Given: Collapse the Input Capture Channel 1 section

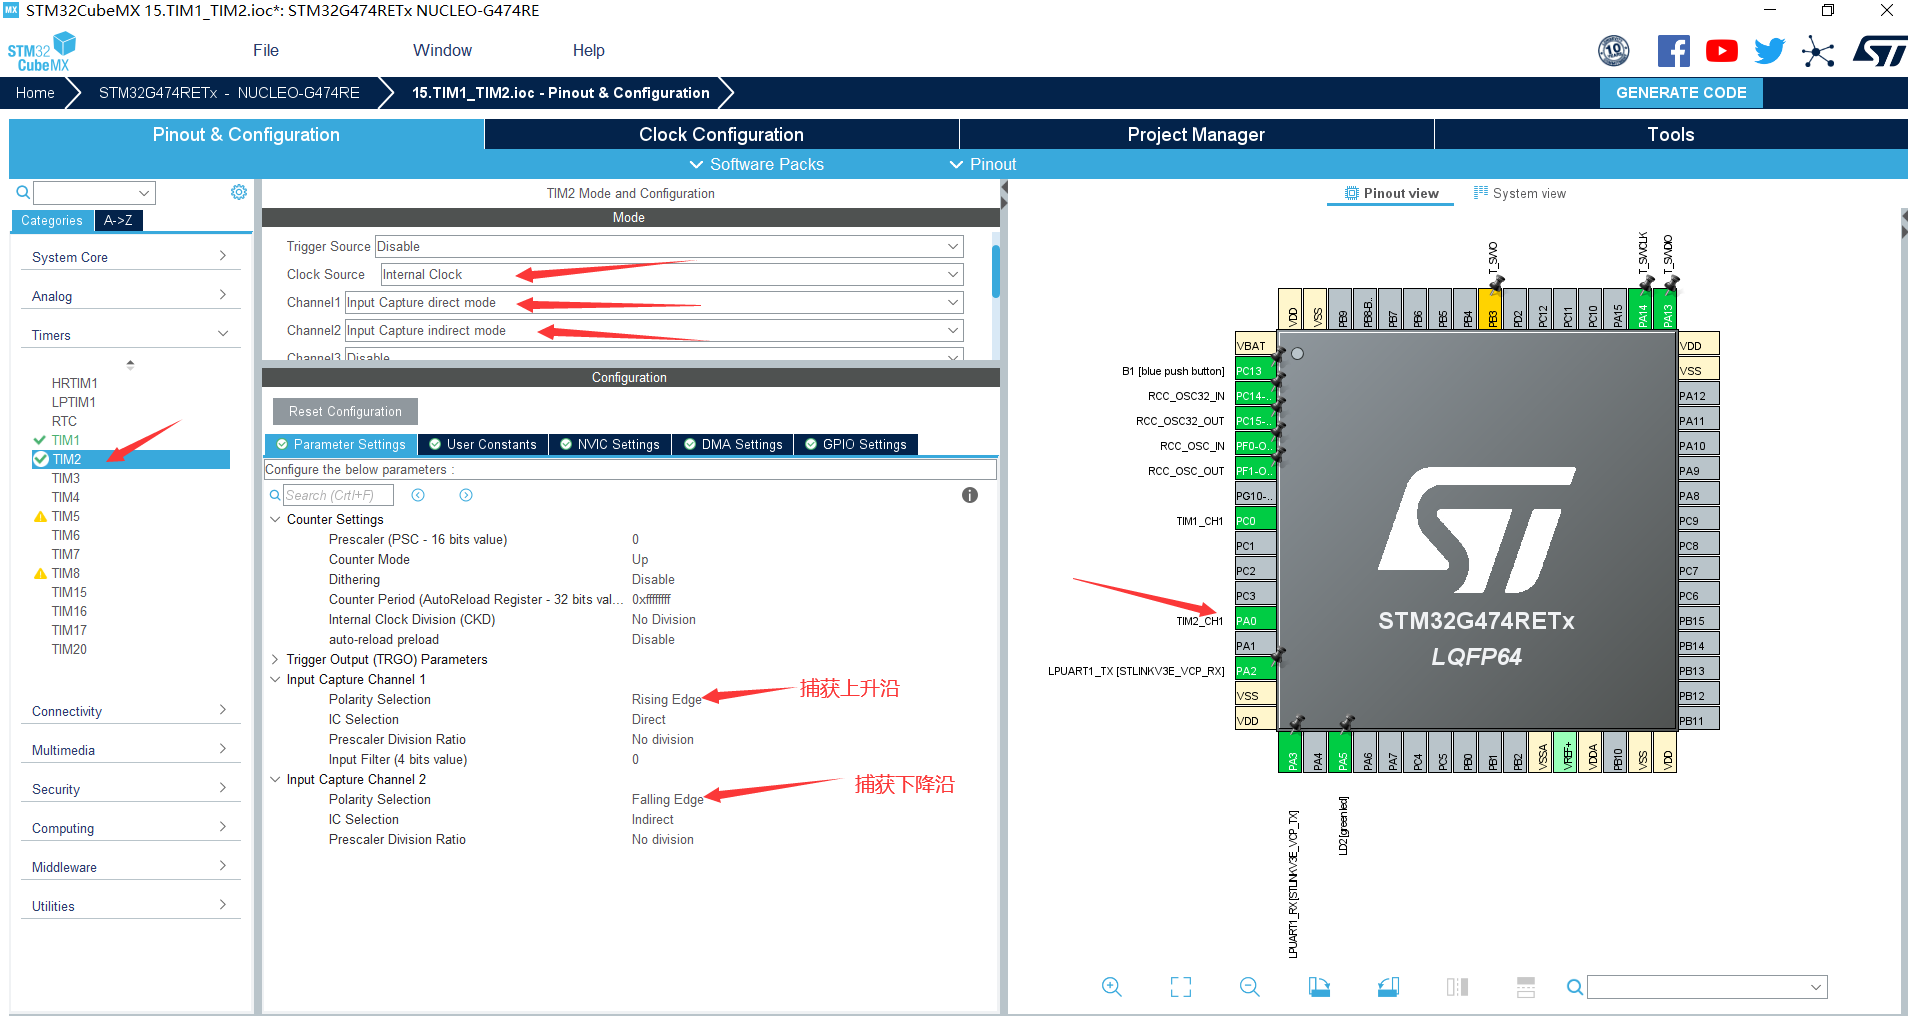Looking at the screenshot, I should 276,679.
